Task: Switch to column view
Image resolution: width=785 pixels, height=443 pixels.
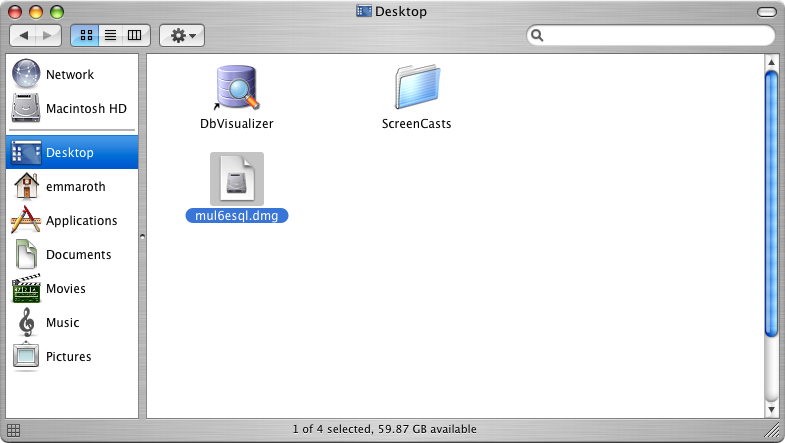Action: click(x=136, y=36)
